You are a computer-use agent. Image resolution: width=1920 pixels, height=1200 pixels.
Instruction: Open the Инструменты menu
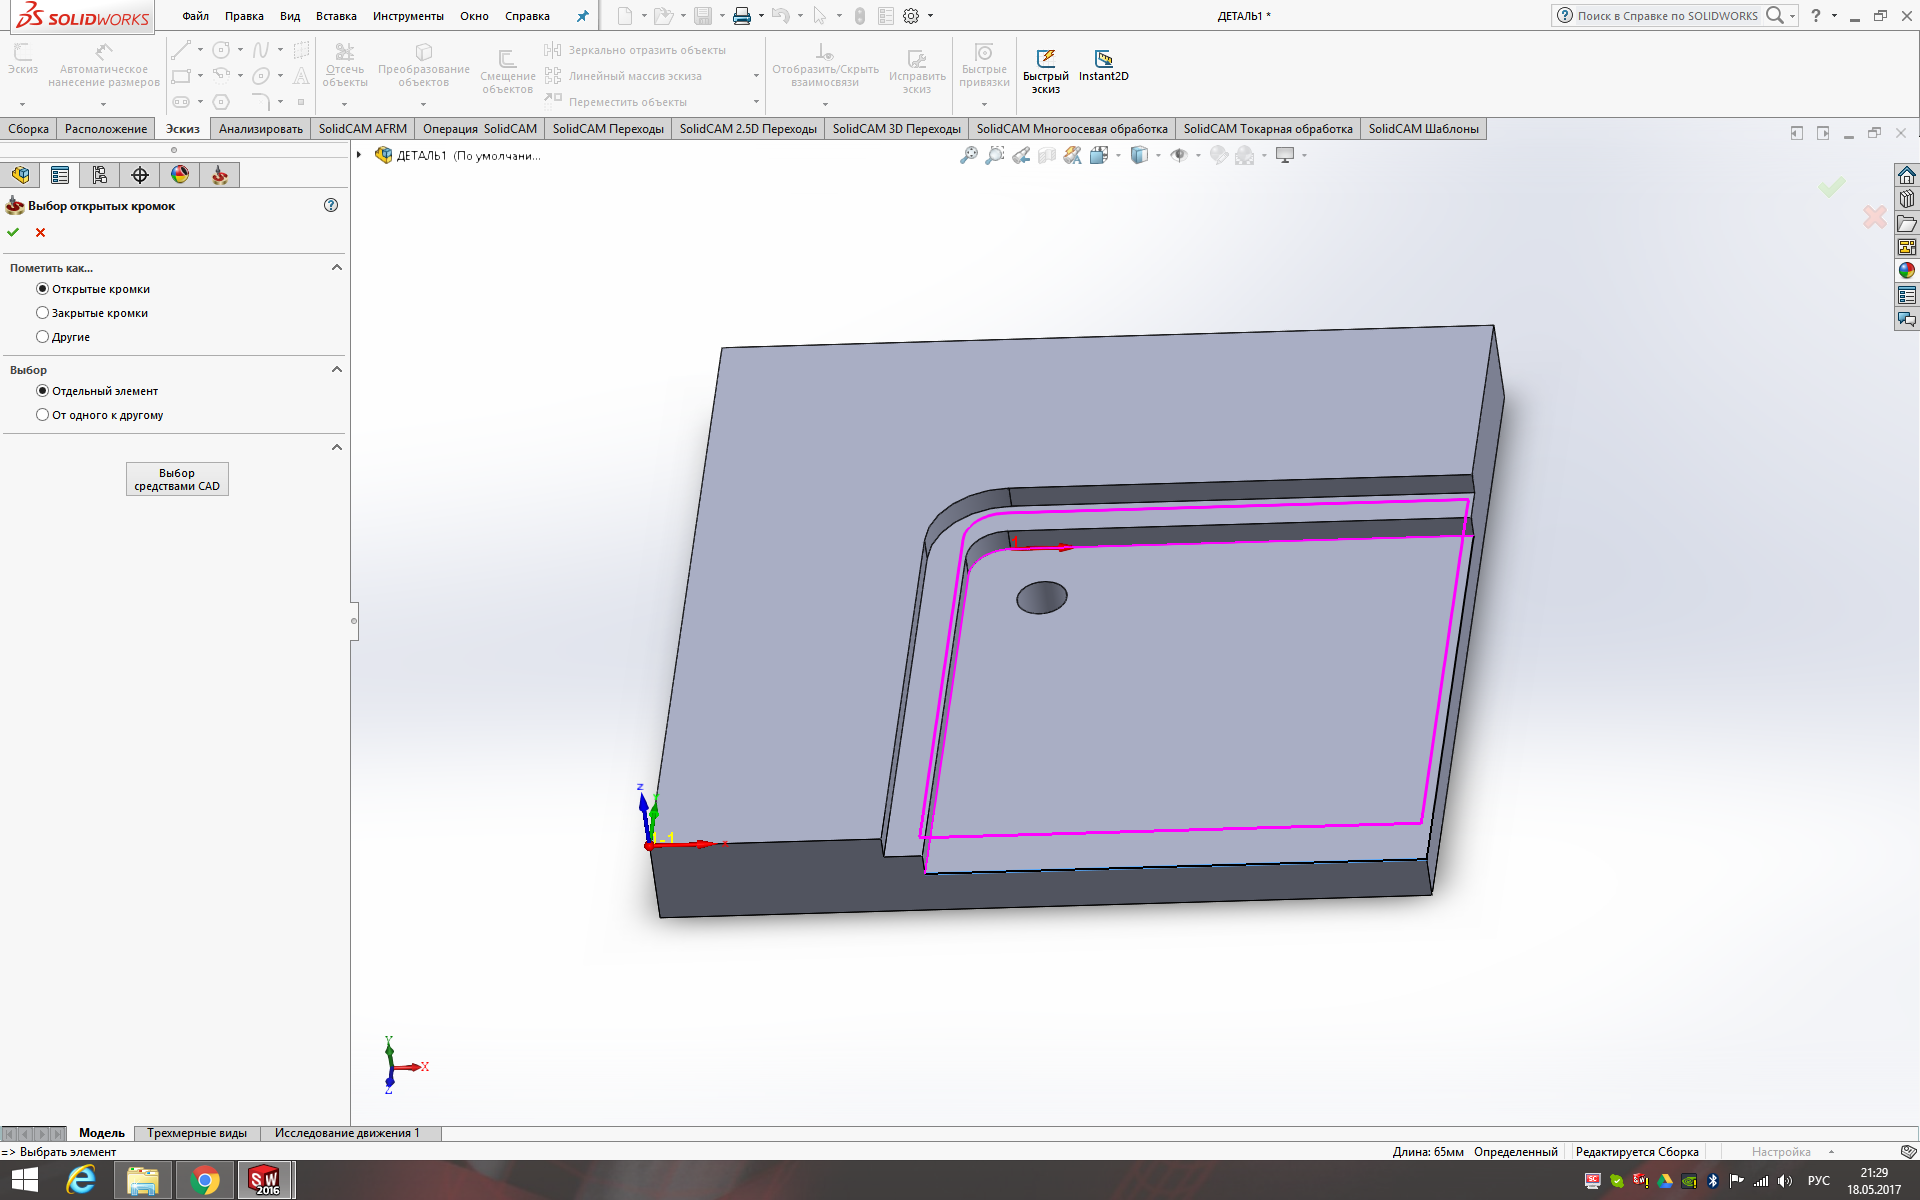point(408,16)
